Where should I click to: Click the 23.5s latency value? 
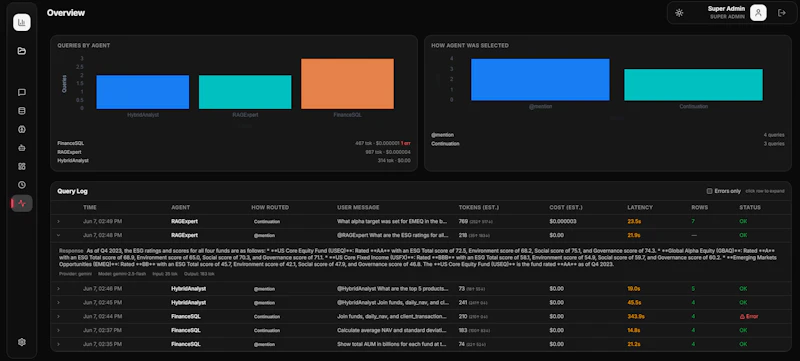634,221
